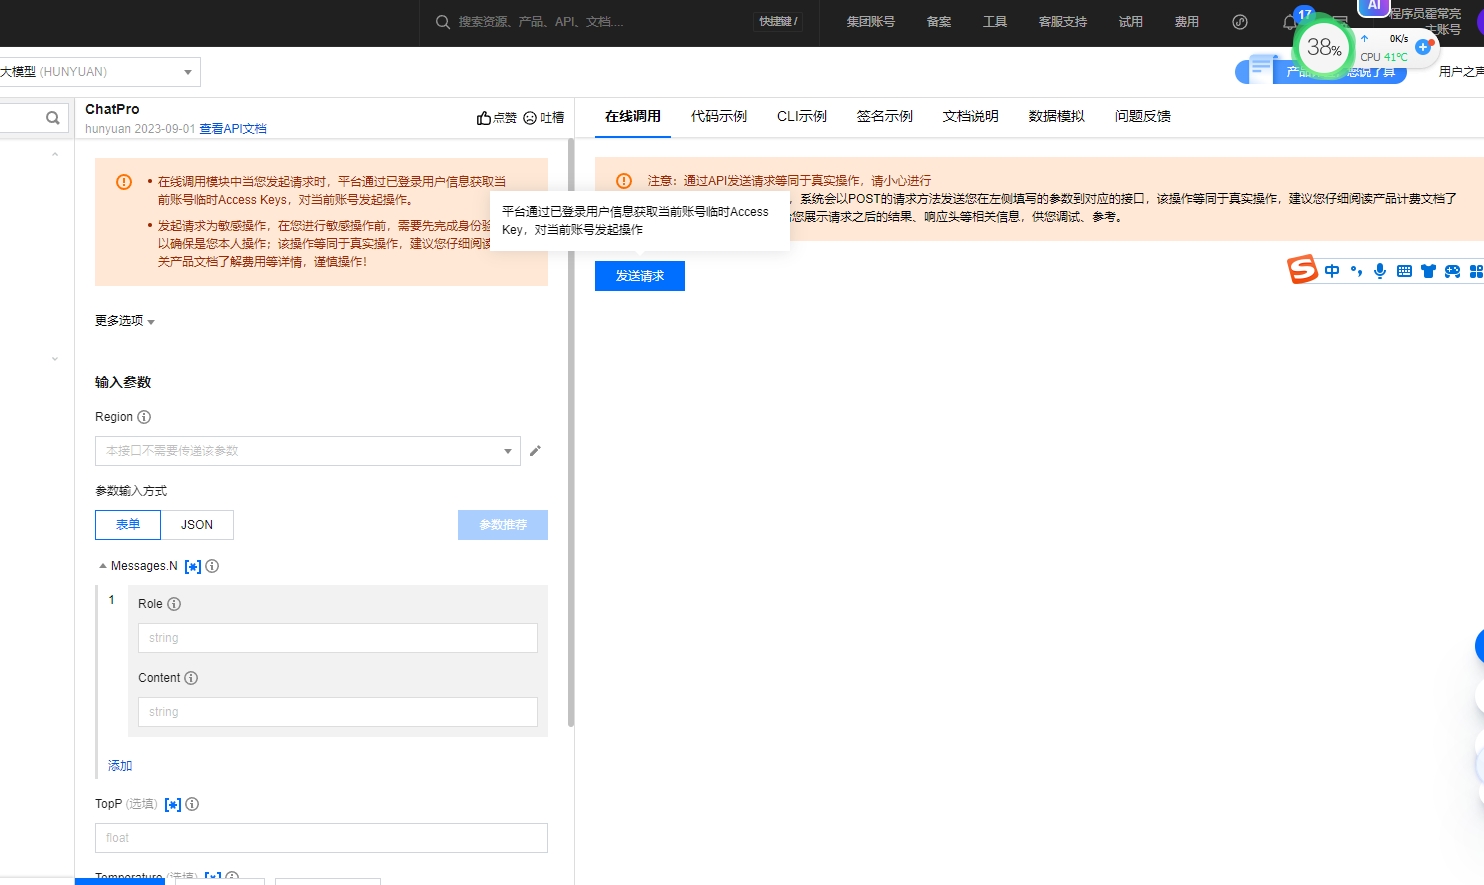Image resolution: width=1484 pixels, height=885 pixels.
Task: Click the blue [*] marker beside TopP
Action: pos(173,805)
